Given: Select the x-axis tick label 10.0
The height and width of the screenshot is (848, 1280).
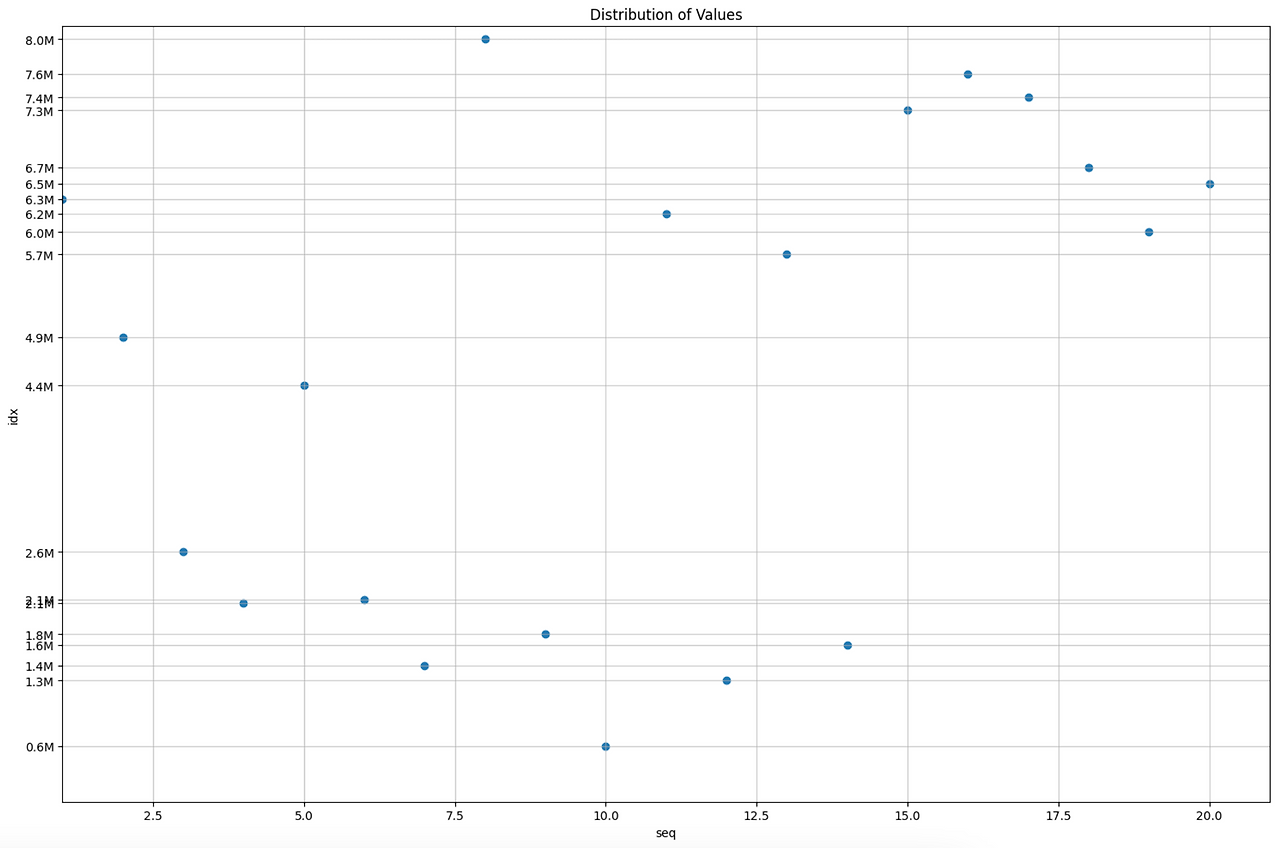Looking at the screenshot, I should [x=606, y=815].
